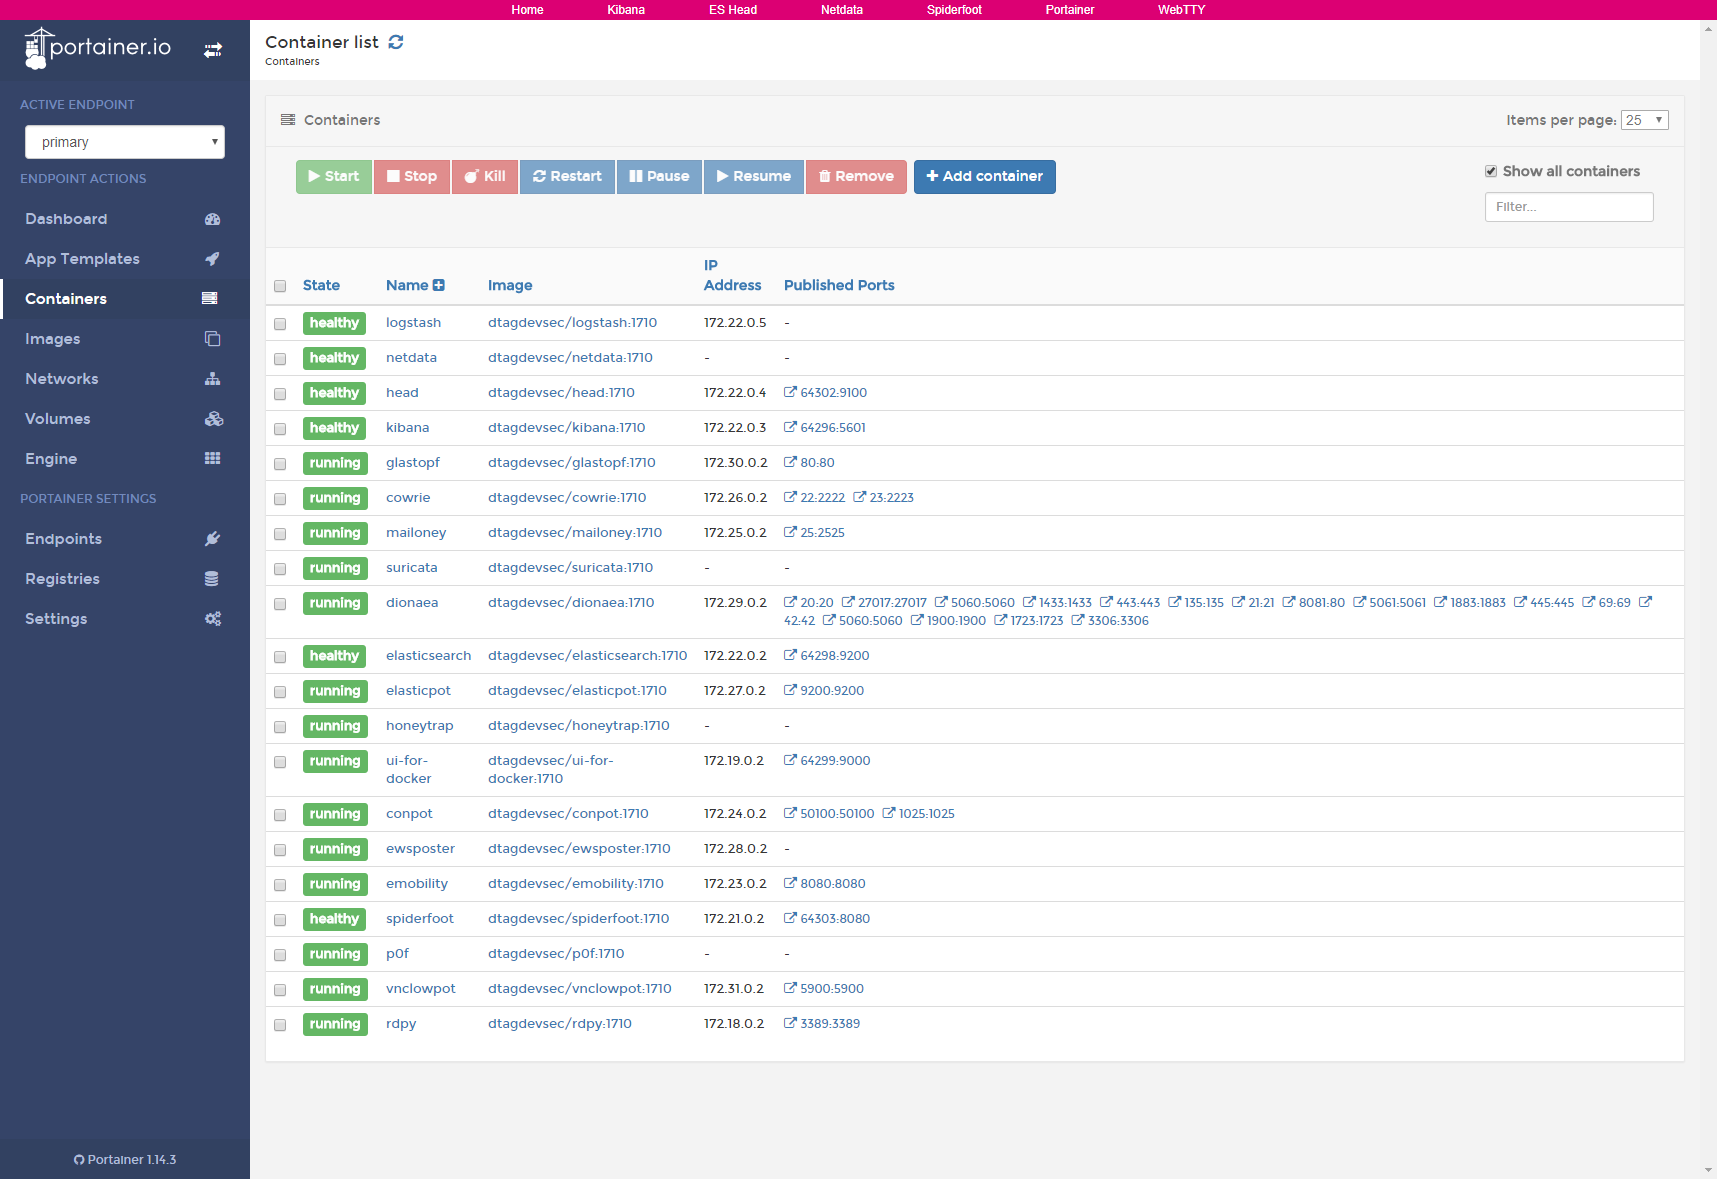Sort containers by the State column header
1717x1179 pixels.
[321, 285]
